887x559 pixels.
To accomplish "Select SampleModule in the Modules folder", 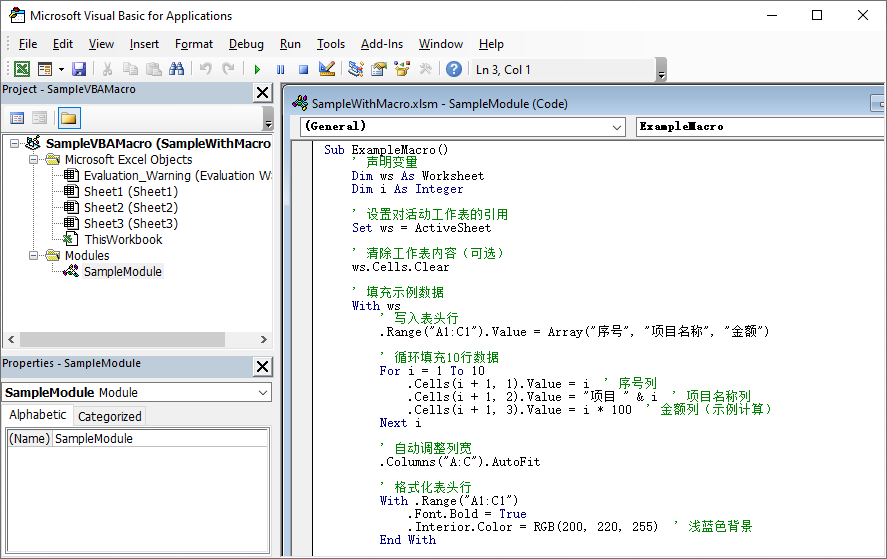I will [x=123, y=272].
